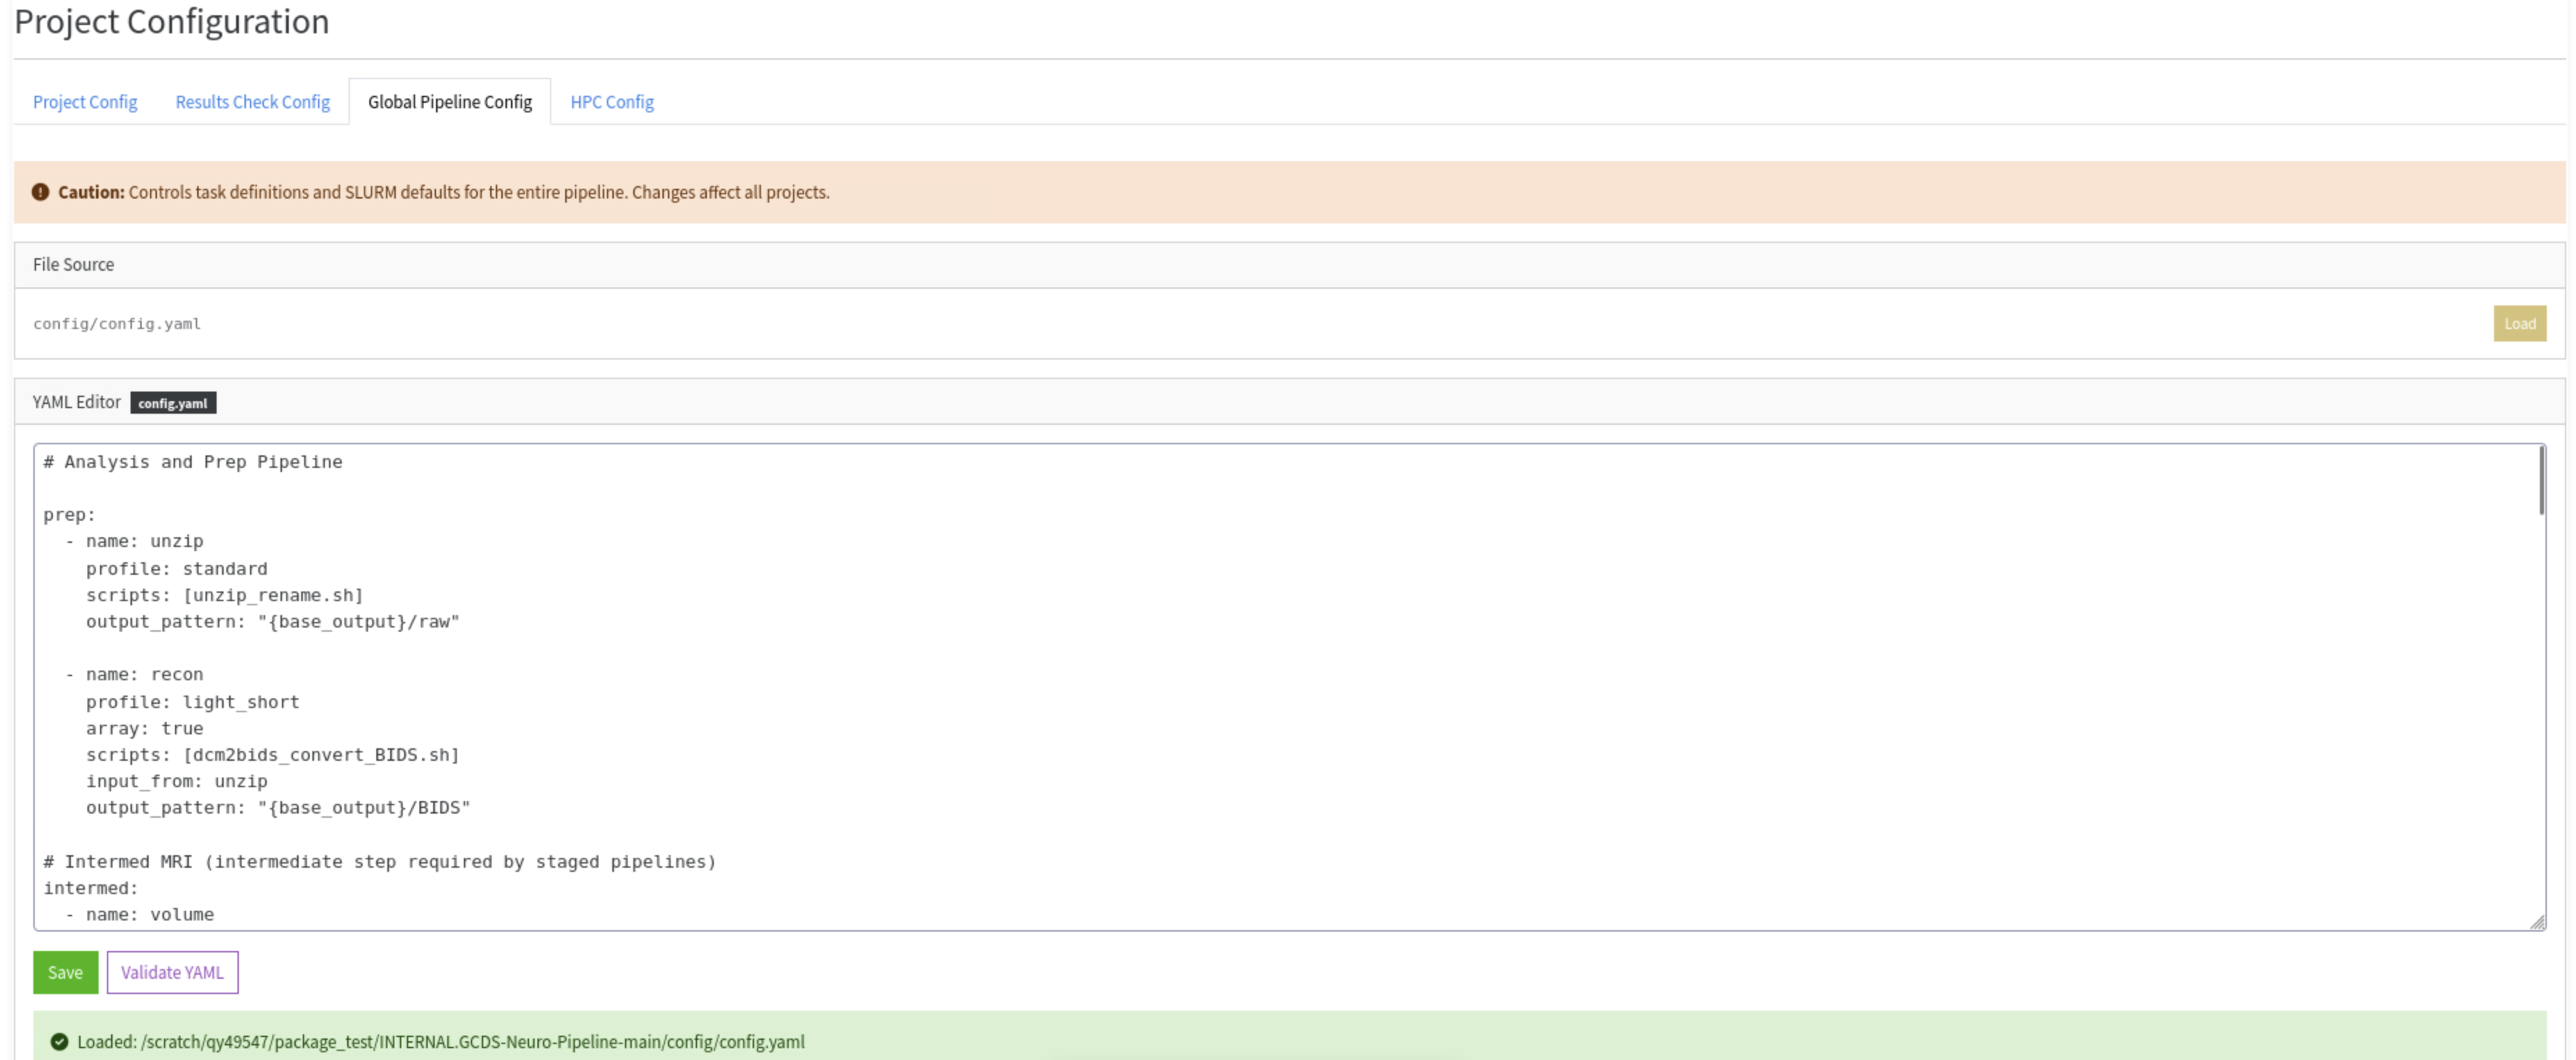Image resolution: width=2576 pixels, height=1060 pixels.
Task: Click the 'input_from: unzip' line
Action: point(176,781)
